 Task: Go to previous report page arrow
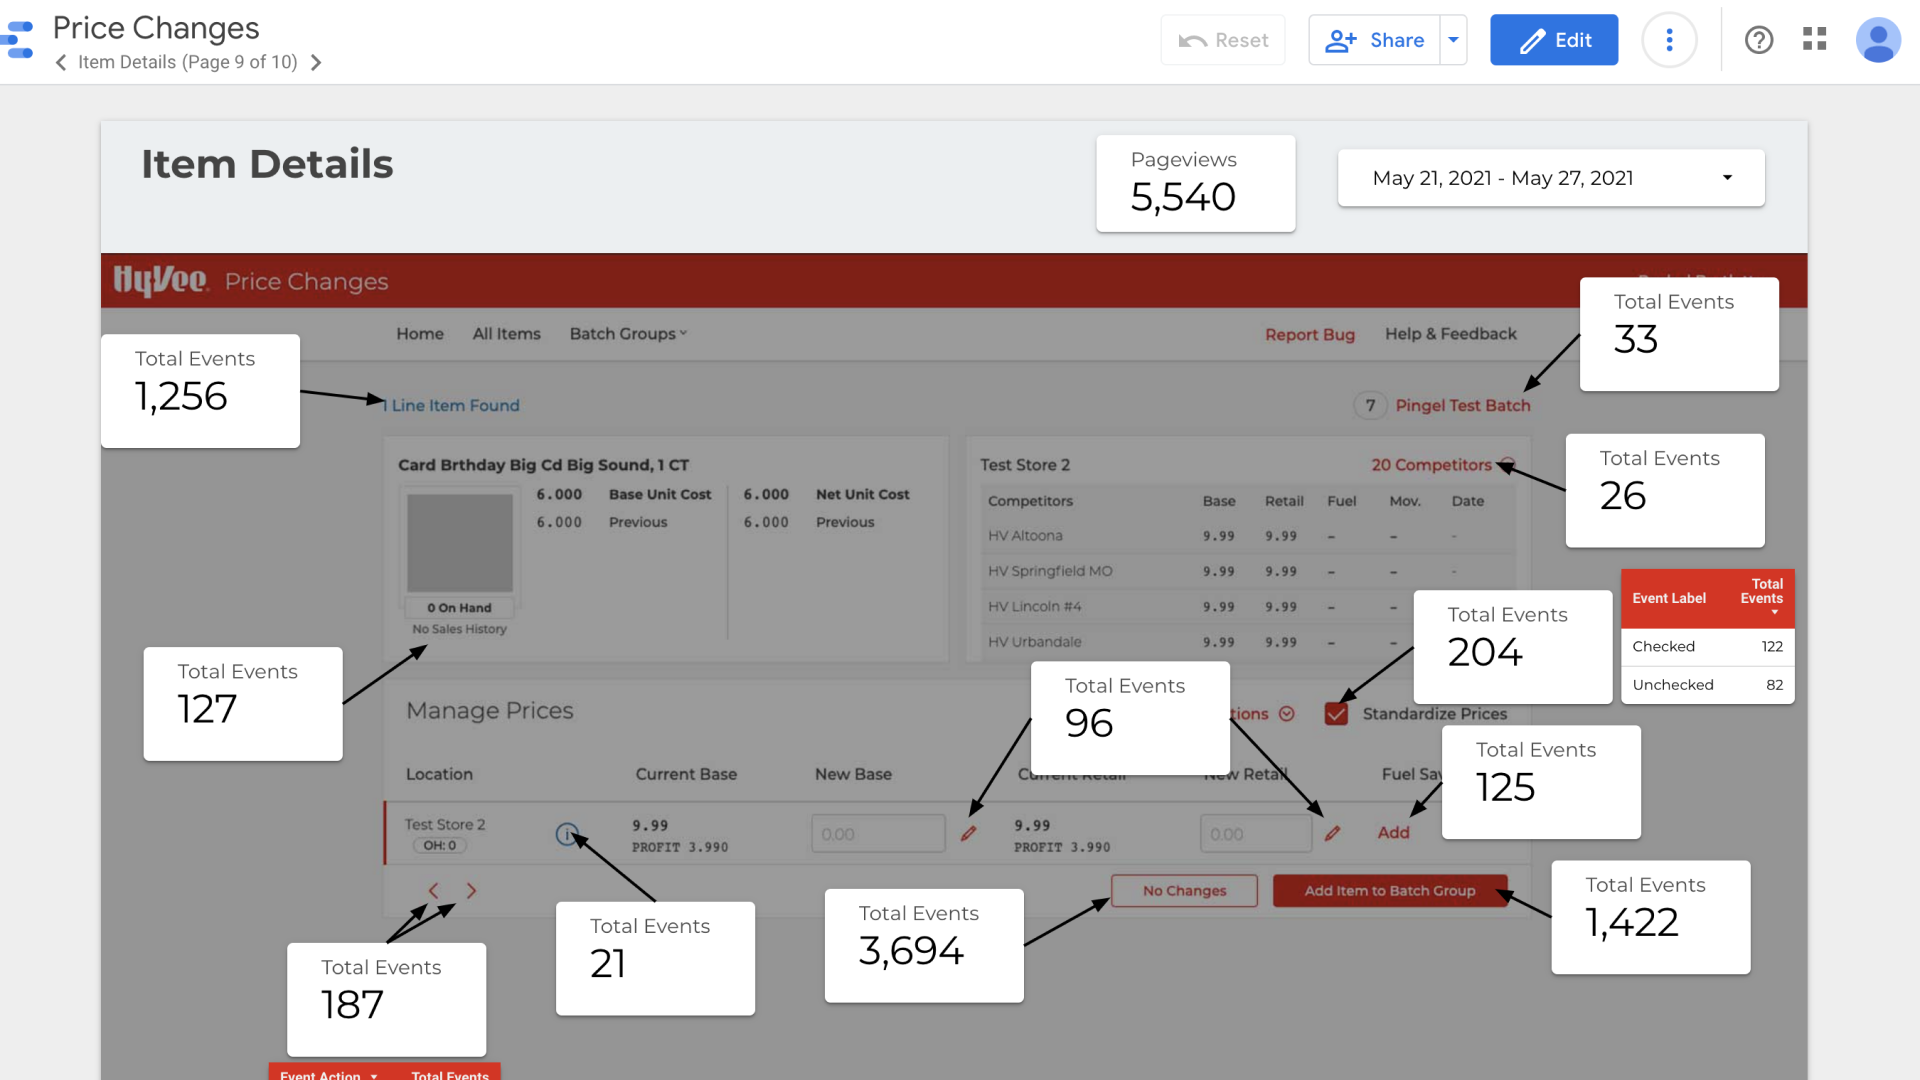pos(61,63)
